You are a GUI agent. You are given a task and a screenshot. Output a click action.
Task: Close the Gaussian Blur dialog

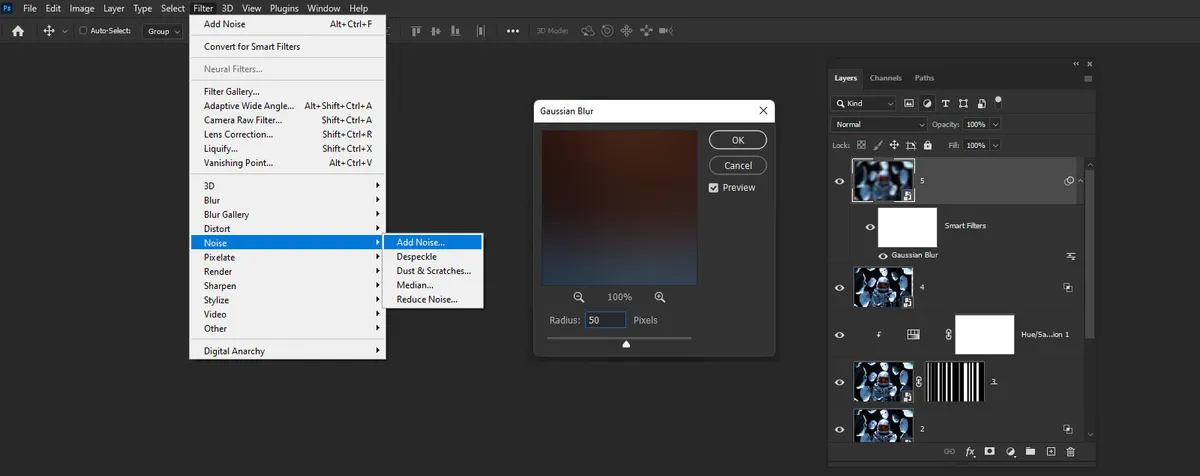(763, 111)
